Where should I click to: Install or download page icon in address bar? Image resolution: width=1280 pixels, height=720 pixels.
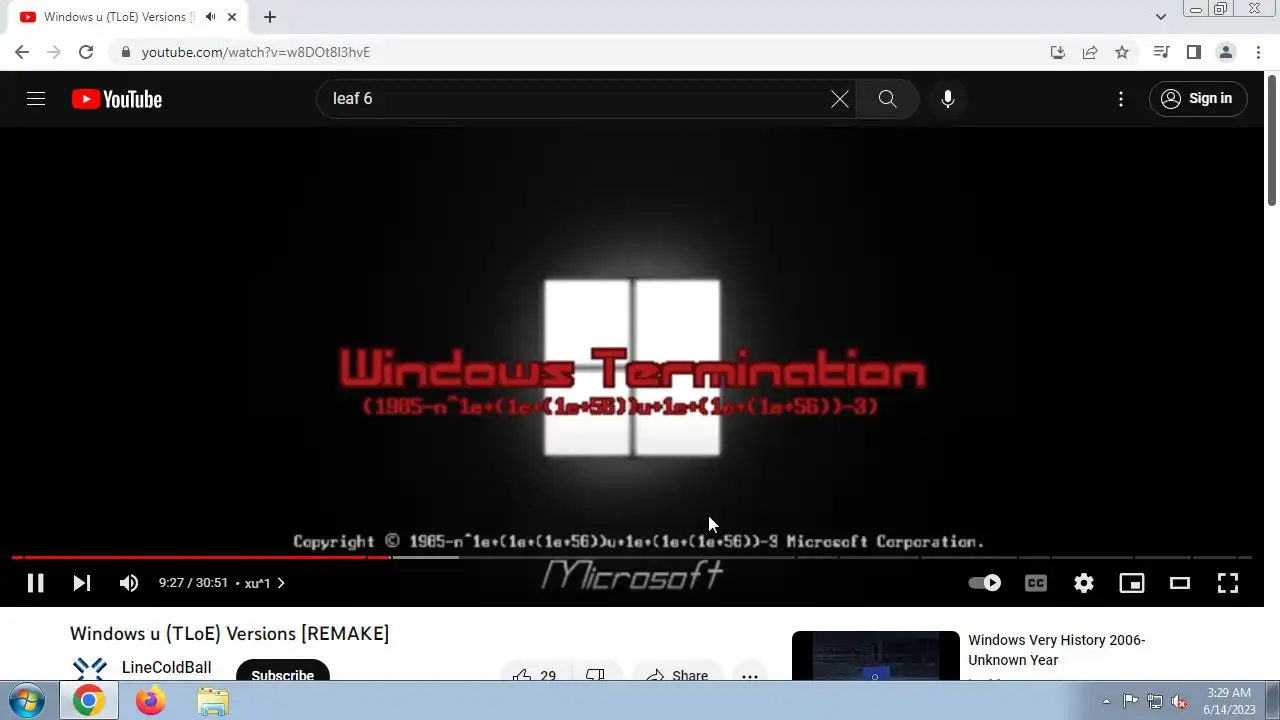(x=1058, y=52)
